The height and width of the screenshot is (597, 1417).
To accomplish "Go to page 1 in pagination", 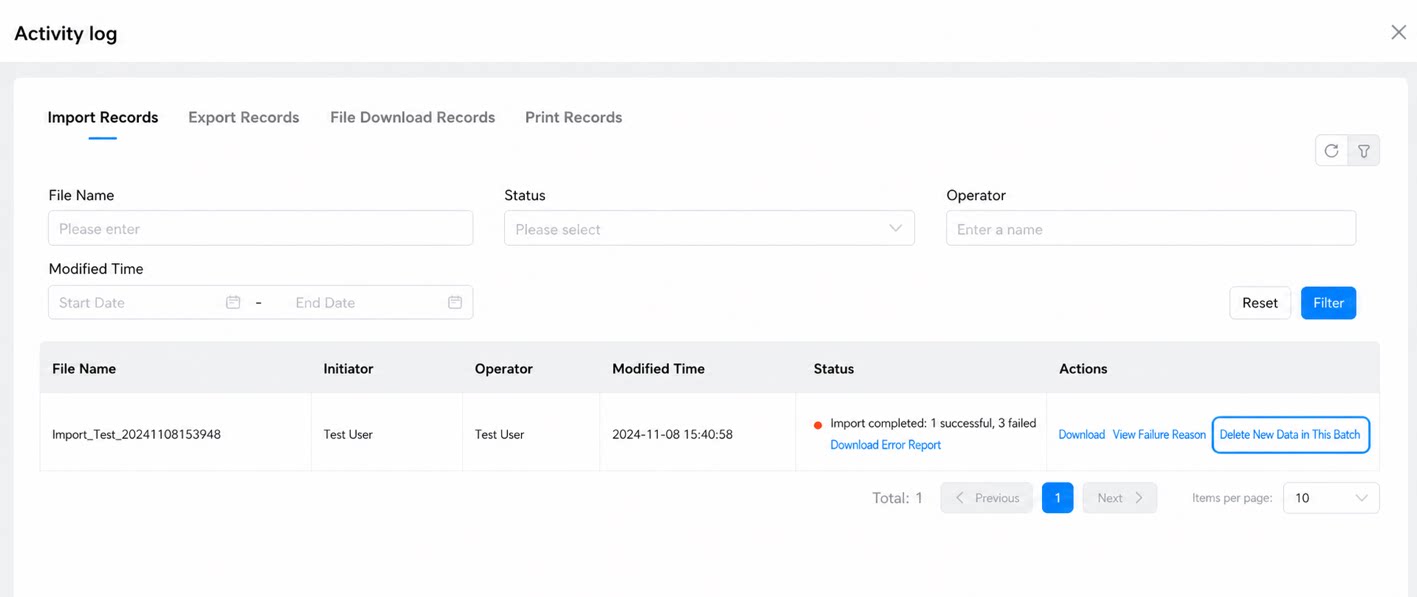I will [1057, 498].
